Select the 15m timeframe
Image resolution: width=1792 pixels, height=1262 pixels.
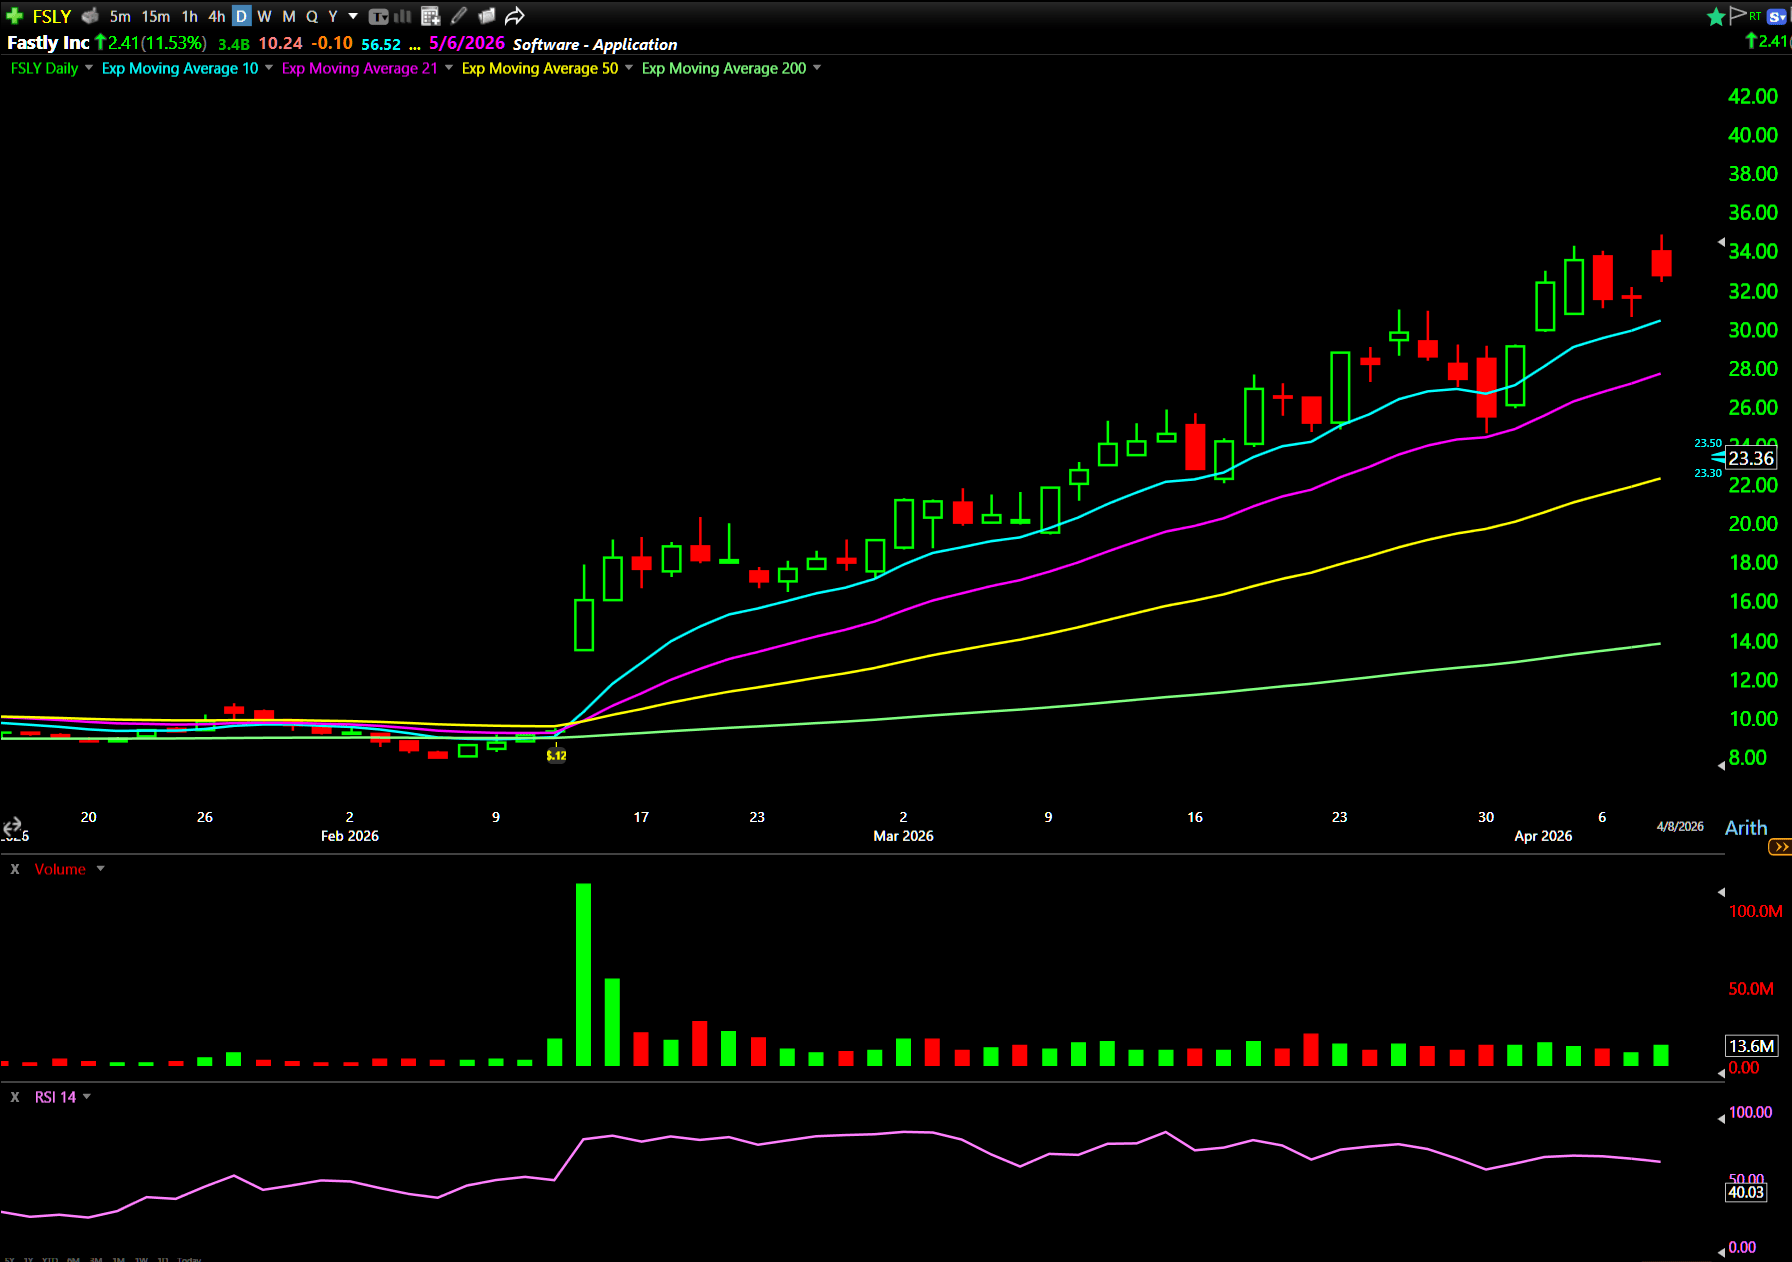[155, 16]
